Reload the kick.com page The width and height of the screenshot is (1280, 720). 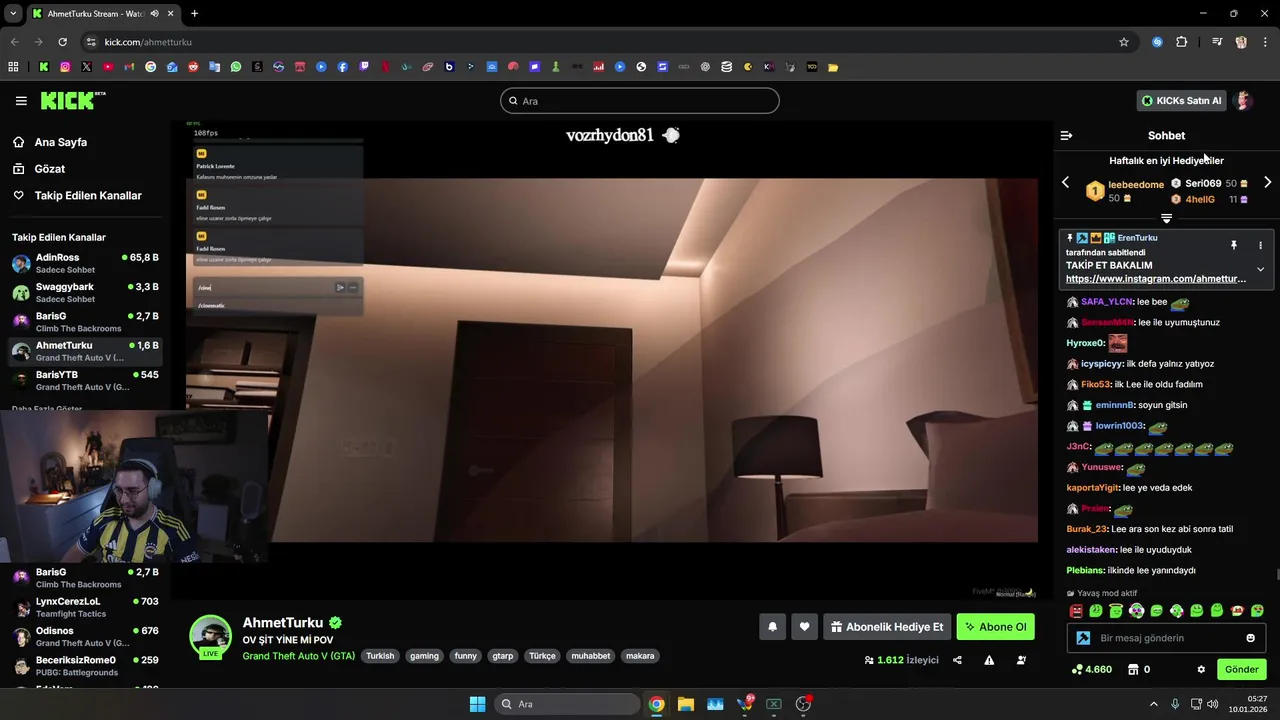point(62,42)
